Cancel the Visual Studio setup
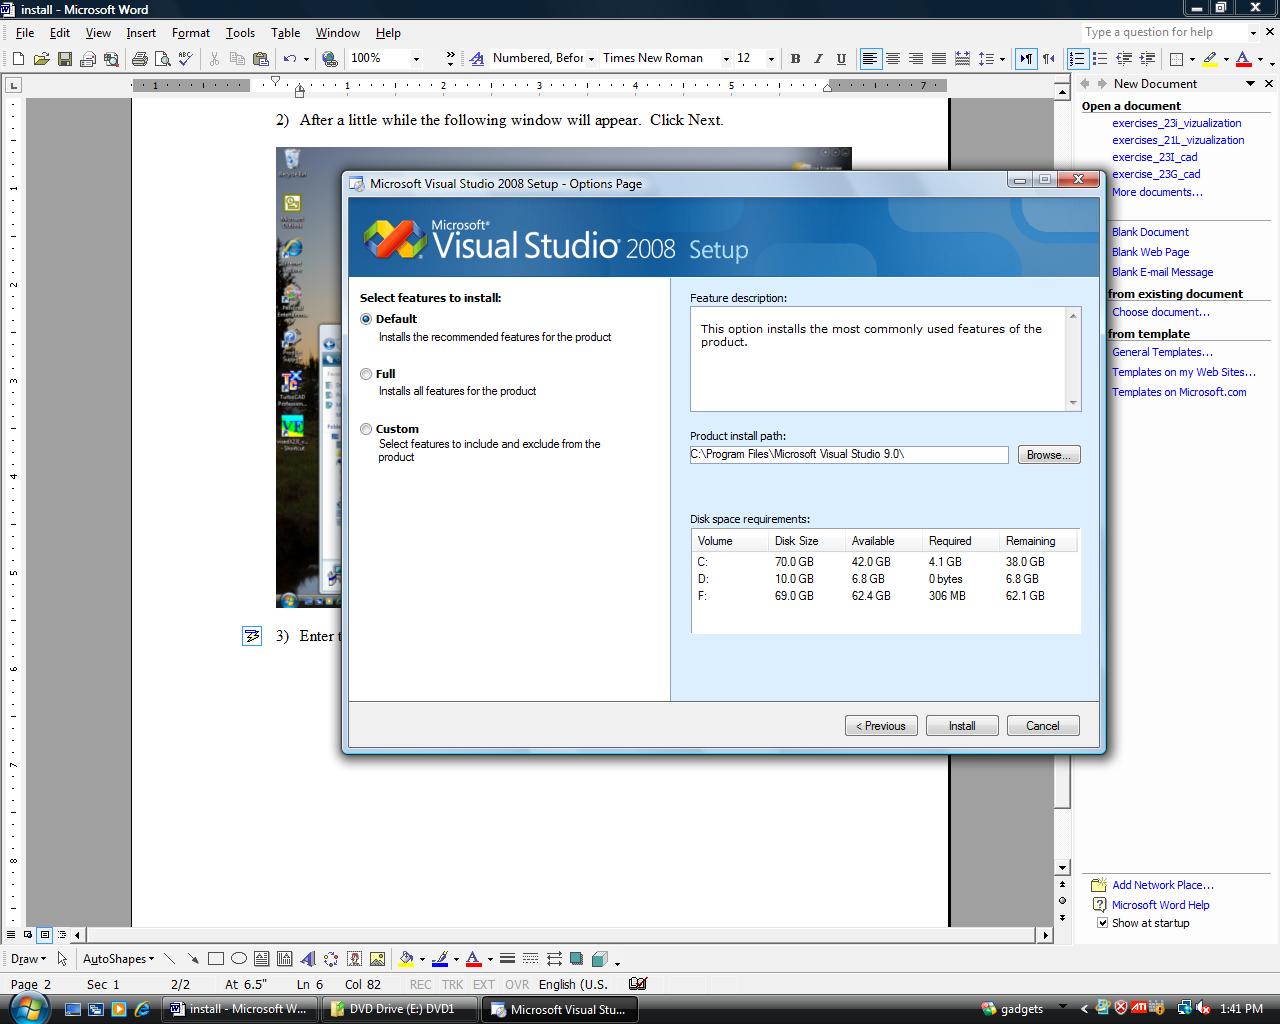 [x=1043, y=726]
